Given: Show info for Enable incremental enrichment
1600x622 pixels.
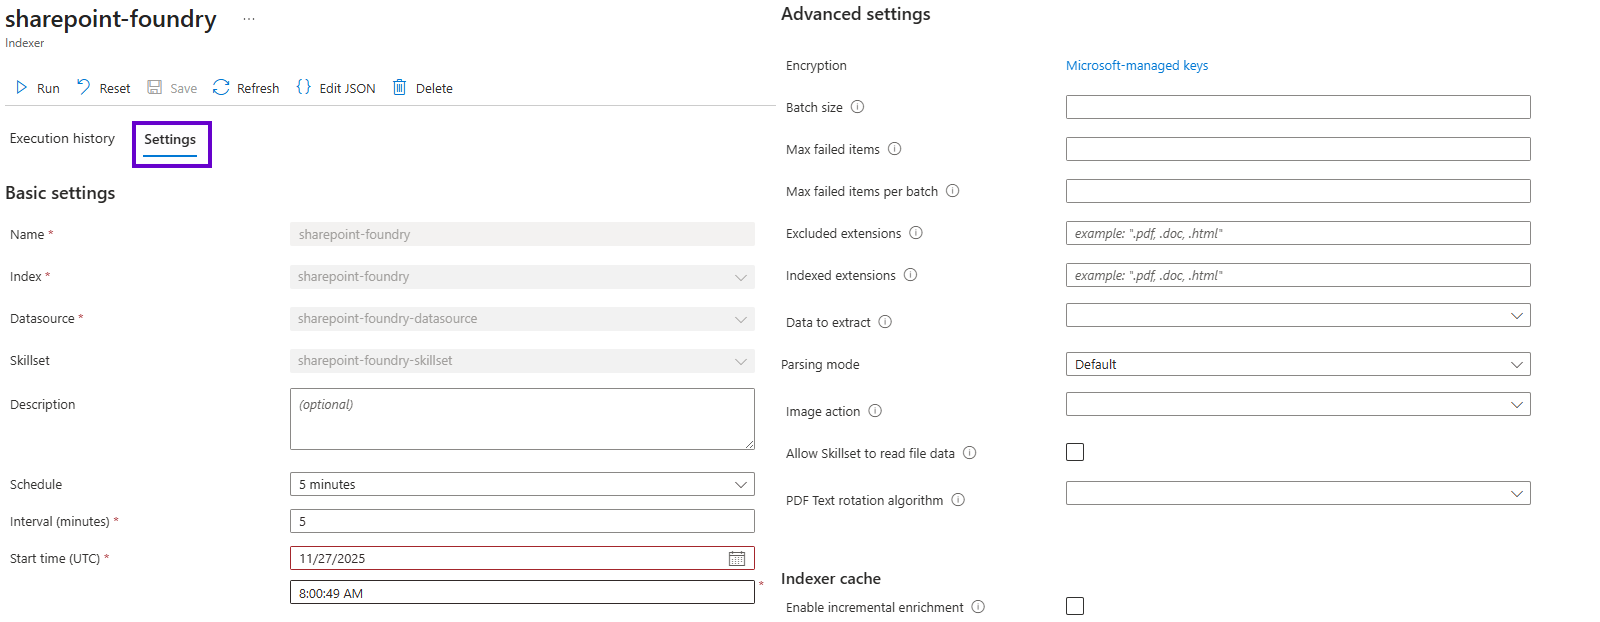Looking at the screenshot, I should click(979, 607).
